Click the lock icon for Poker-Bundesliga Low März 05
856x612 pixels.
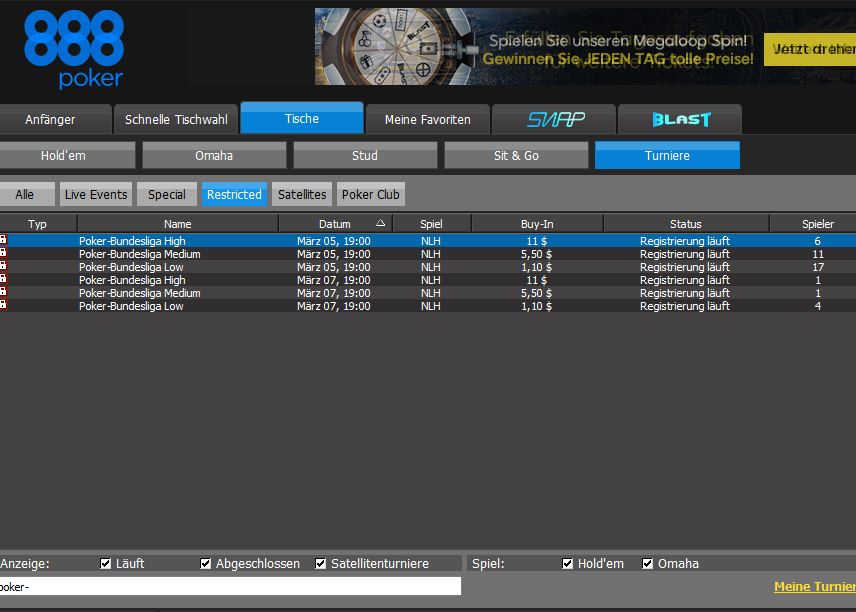pyautogui.click(x=3, y=266)
